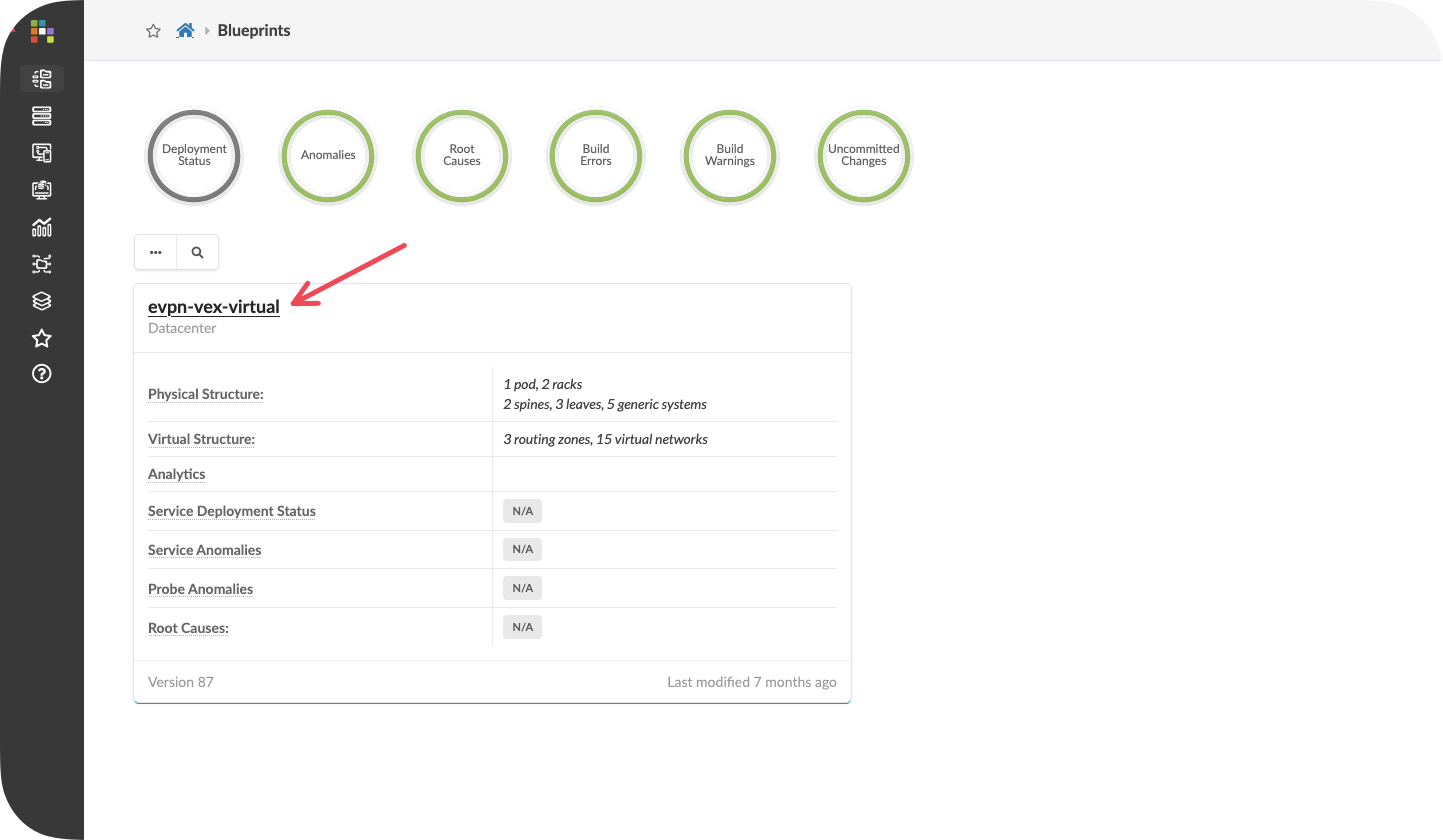The height and width of the screenshot is (840, 1443).
Task: Open the three-dots more options button
Action: click(155, 253)
